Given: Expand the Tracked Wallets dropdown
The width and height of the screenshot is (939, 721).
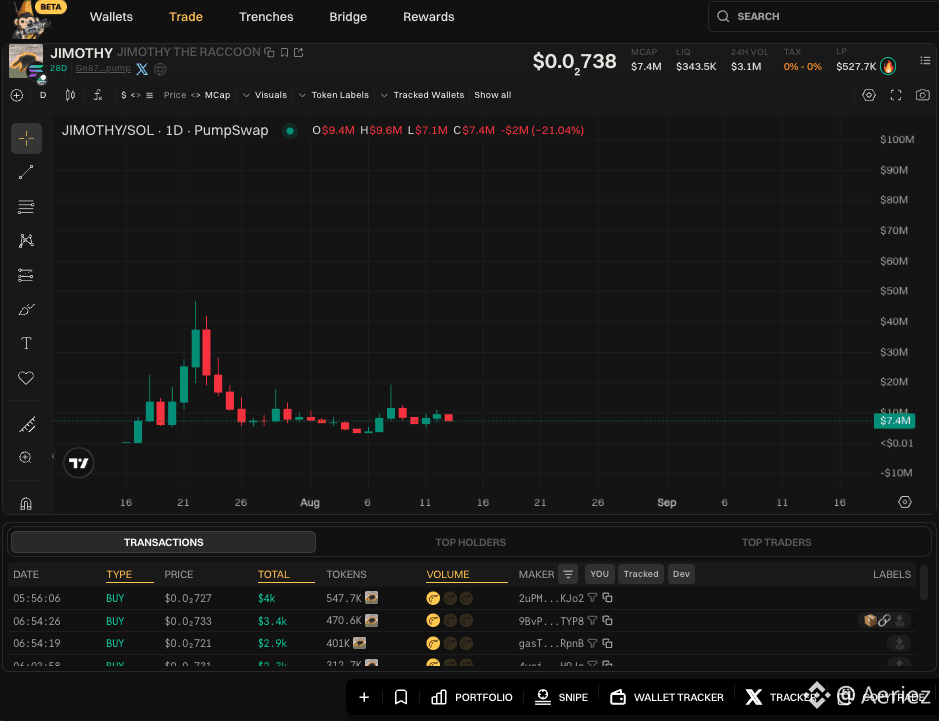Looking at the screenshot, I should coord(422,95).
